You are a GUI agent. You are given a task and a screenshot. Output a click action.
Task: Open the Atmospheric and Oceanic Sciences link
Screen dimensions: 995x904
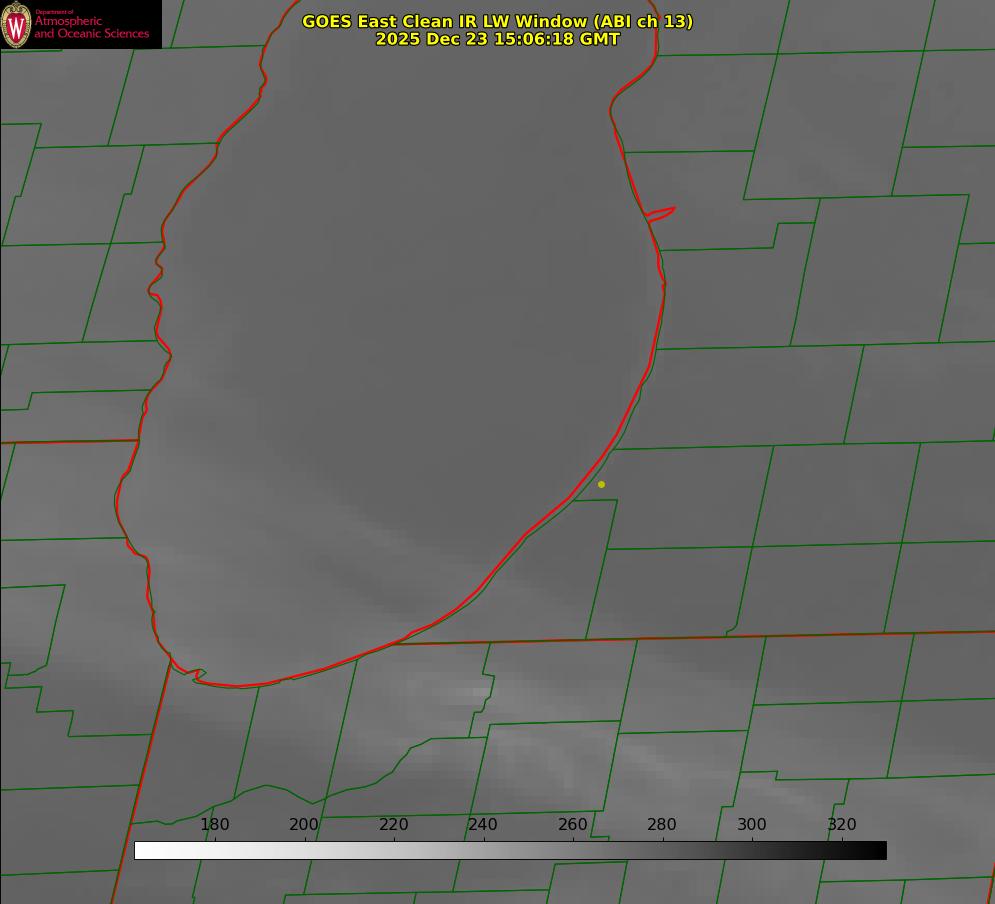(x=91, y=27)
